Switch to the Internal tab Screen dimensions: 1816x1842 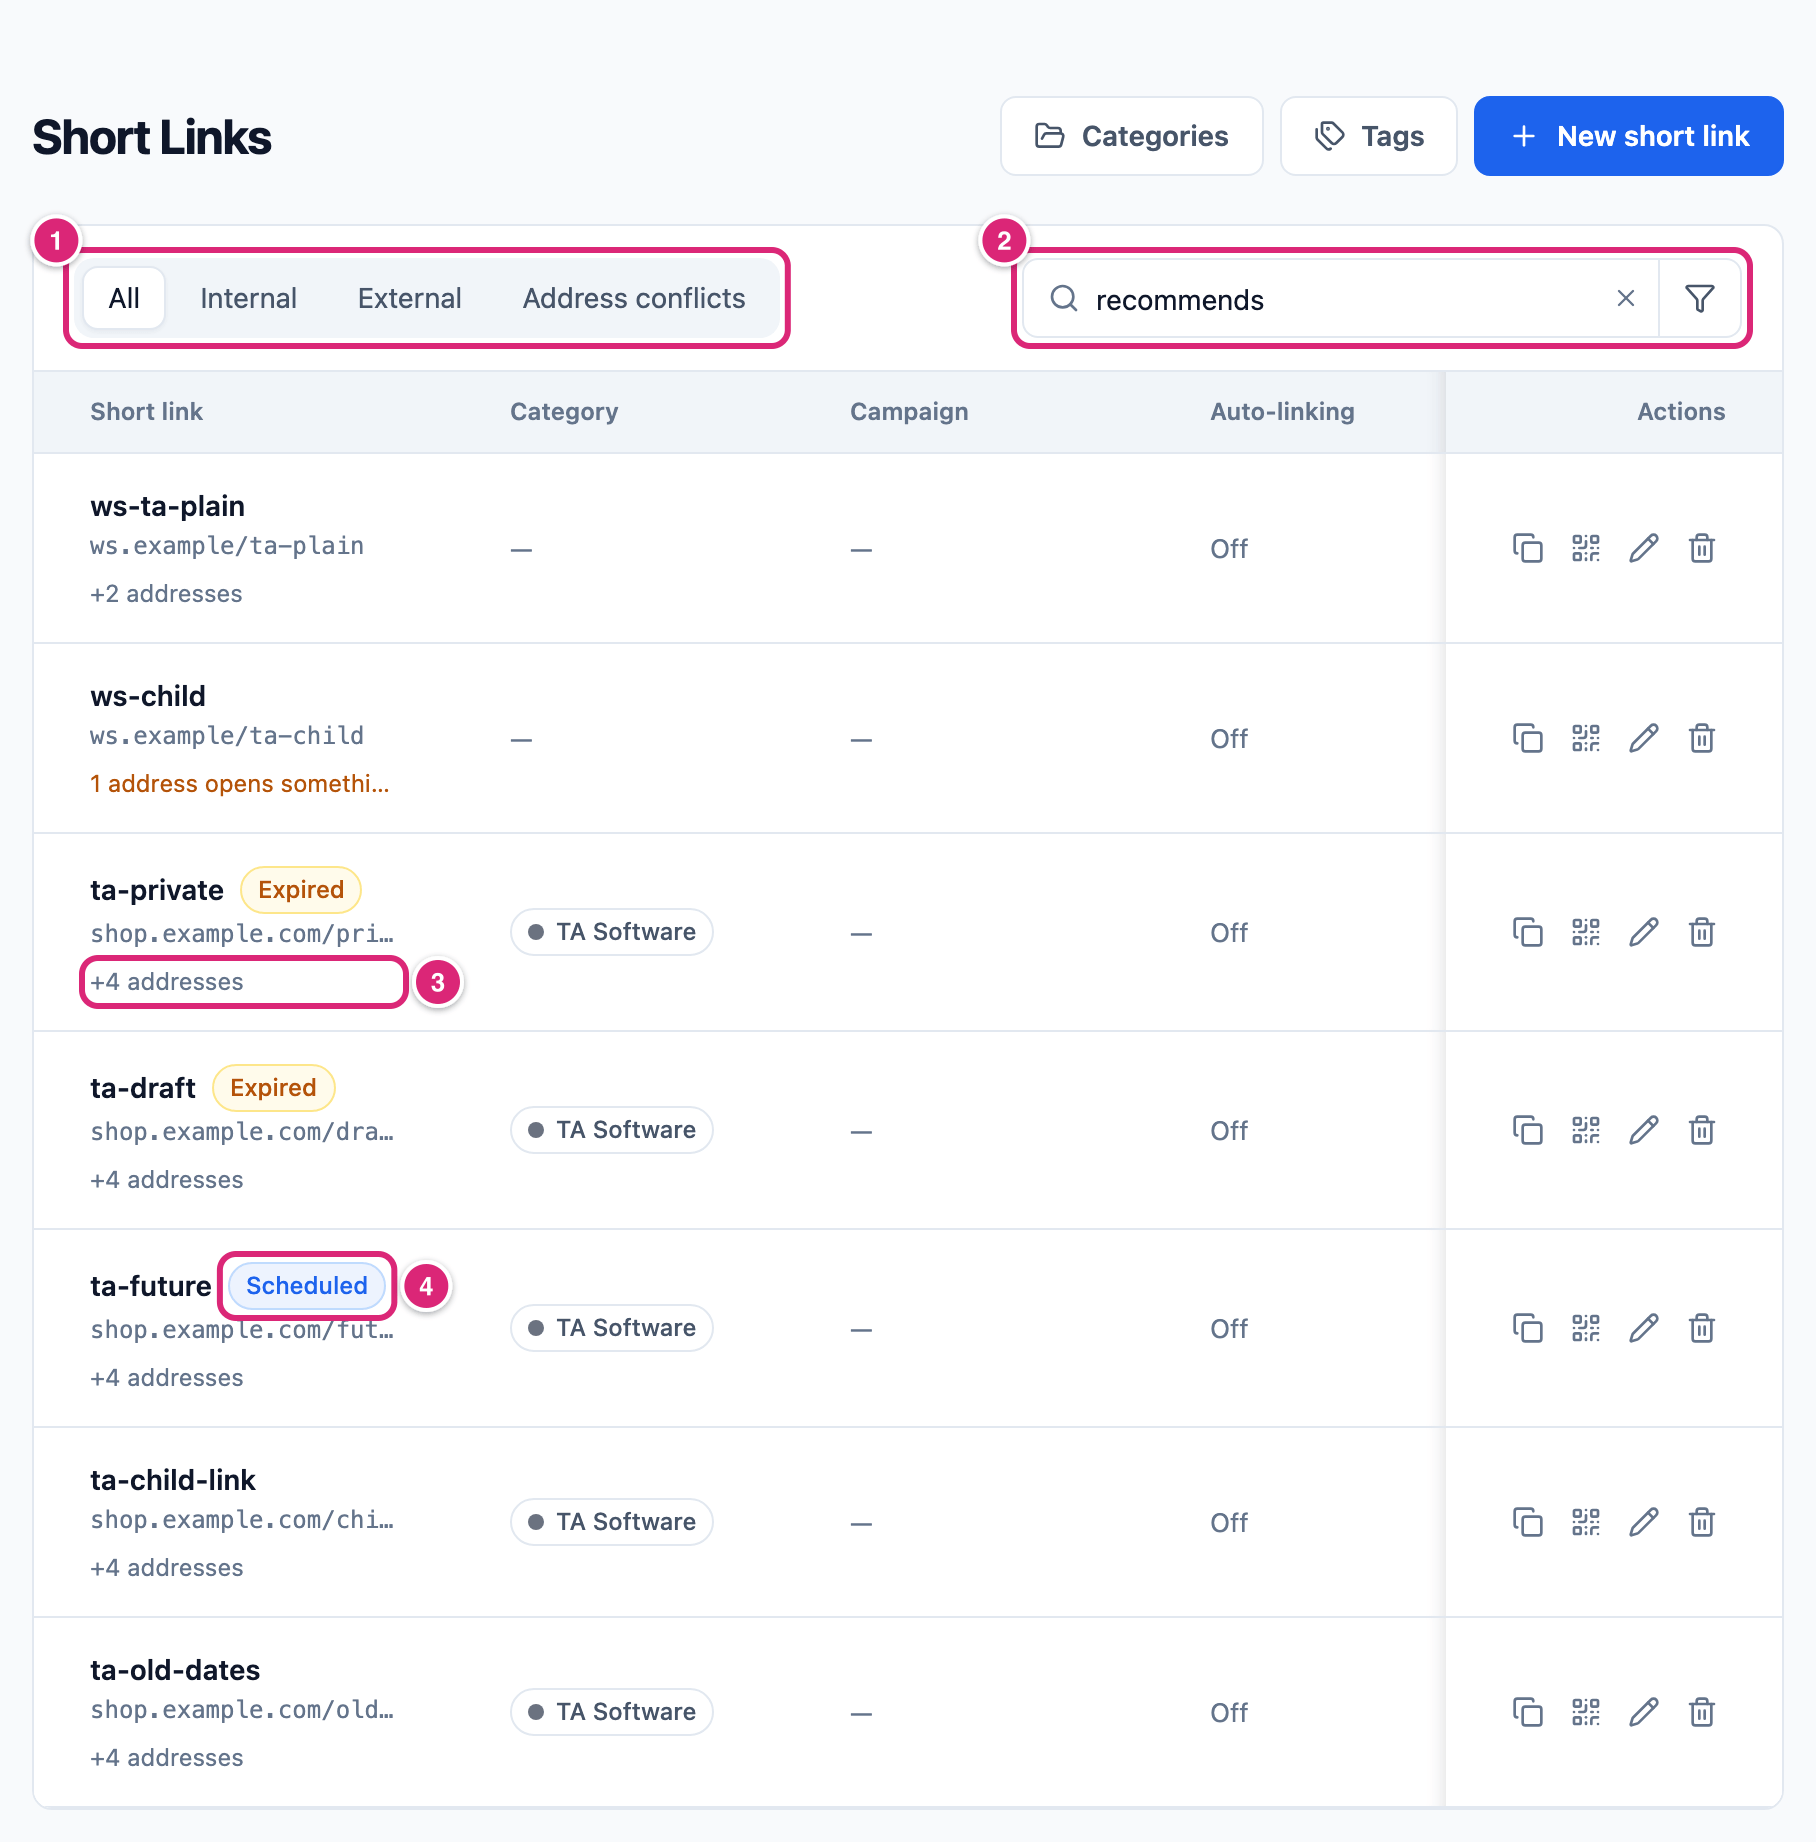[248, 298]
